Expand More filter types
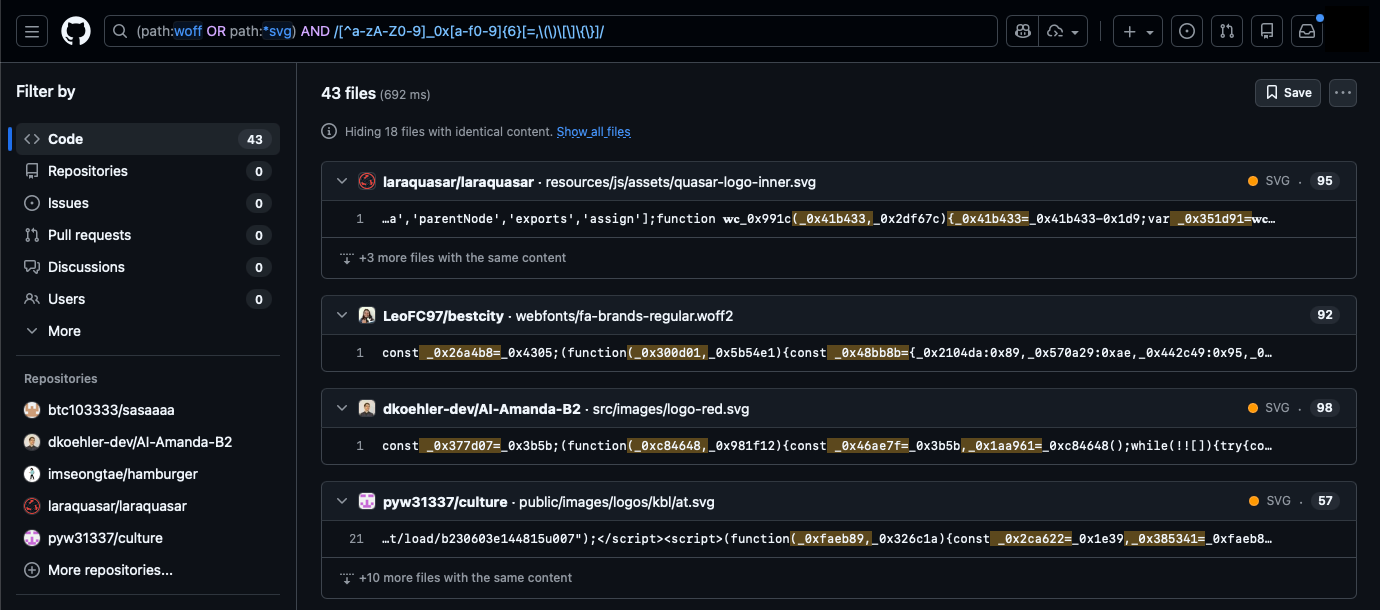Image resolution: width=1380 pixels, height=610 pixels. point(148,331)
